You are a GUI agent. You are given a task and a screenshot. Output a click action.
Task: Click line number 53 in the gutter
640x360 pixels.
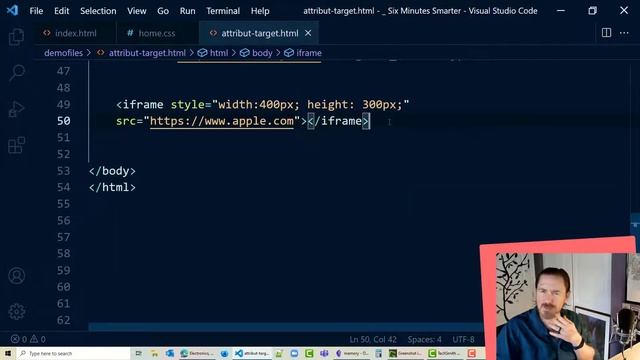[x=63, y=171]
